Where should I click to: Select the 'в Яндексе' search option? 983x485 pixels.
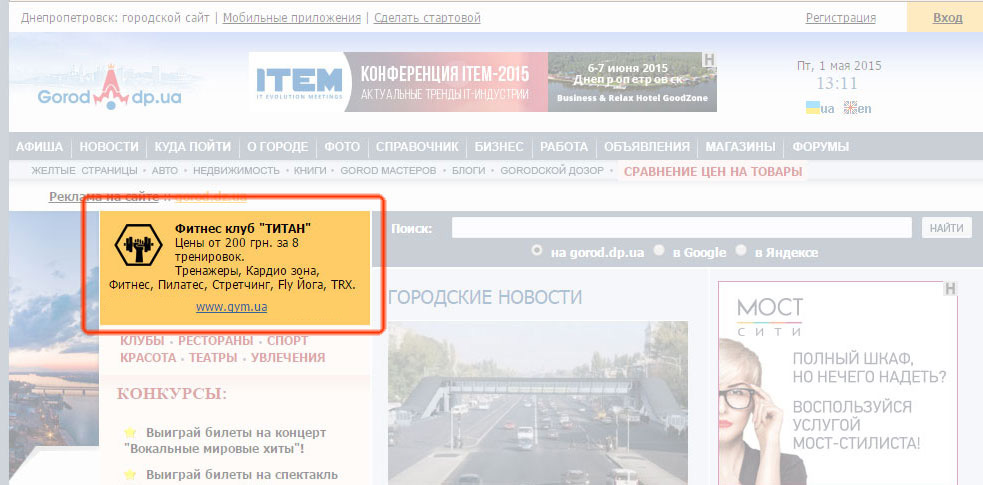741,251
